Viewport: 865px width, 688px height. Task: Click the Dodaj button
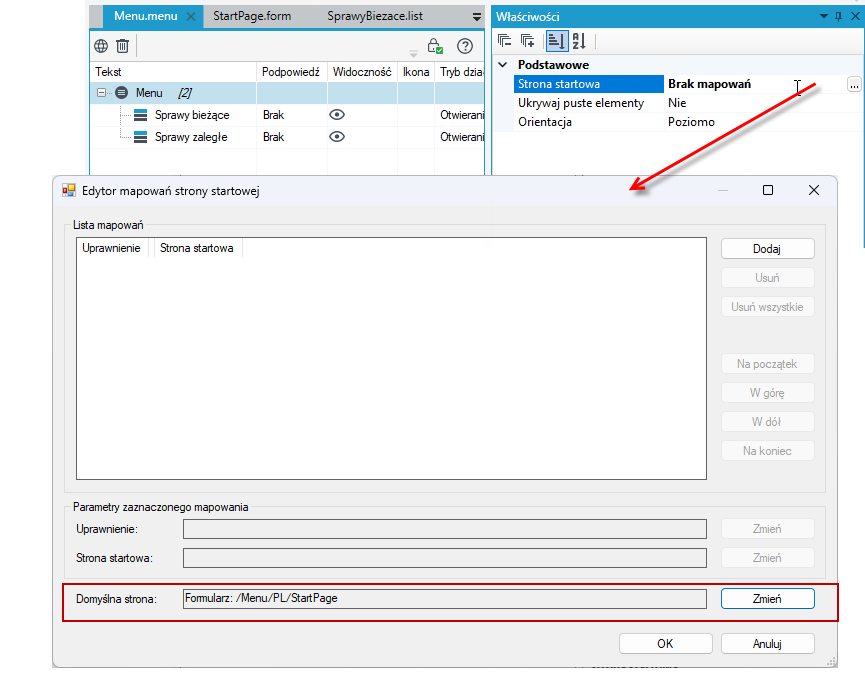coord(767,249)
